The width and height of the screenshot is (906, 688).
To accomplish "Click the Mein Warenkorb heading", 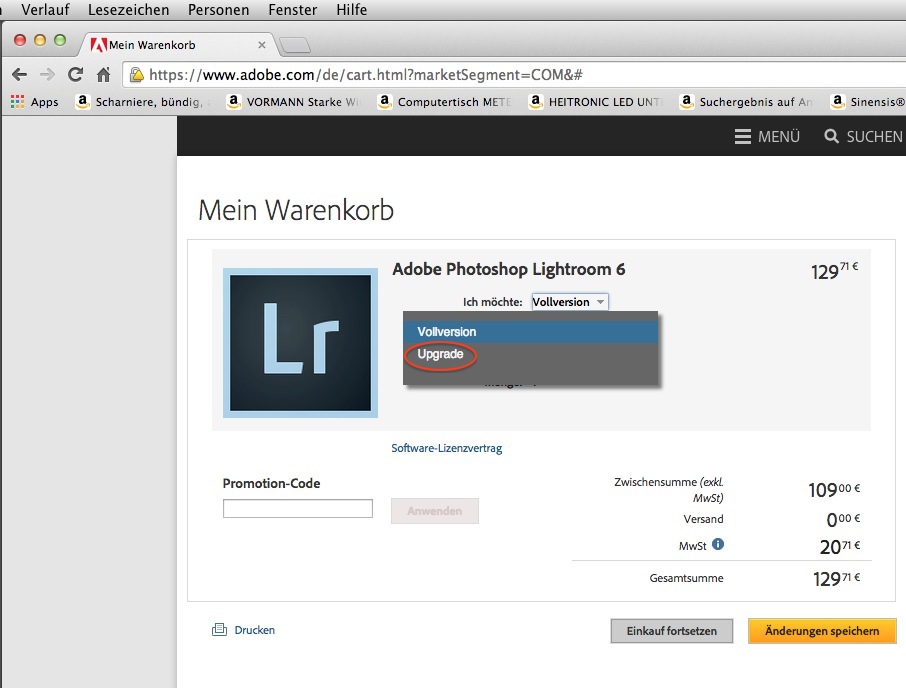I will (296, 210).
